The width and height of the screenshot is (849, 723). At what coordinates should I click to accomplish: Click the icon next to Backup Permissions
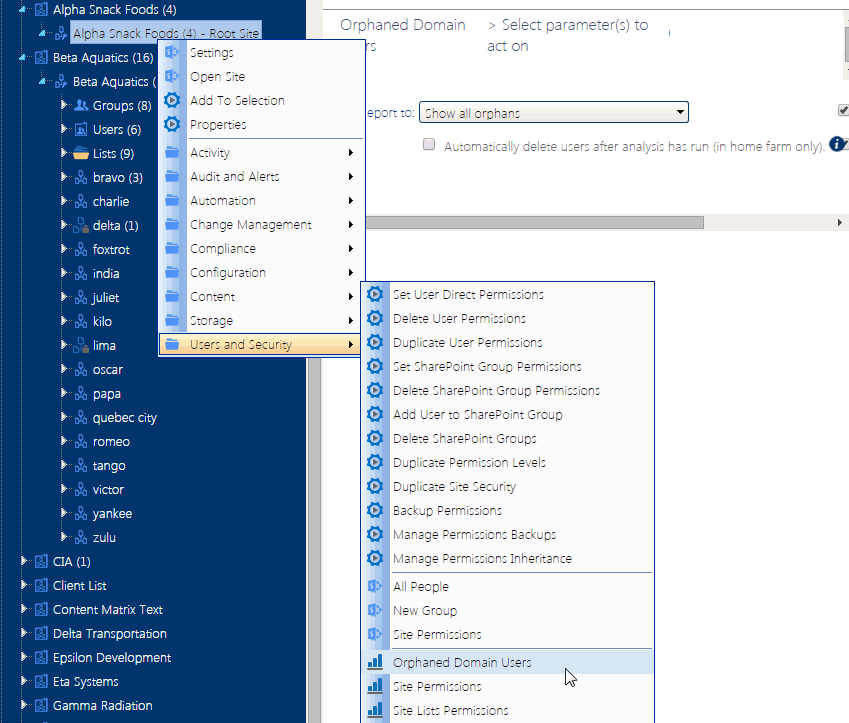point(375,511)
